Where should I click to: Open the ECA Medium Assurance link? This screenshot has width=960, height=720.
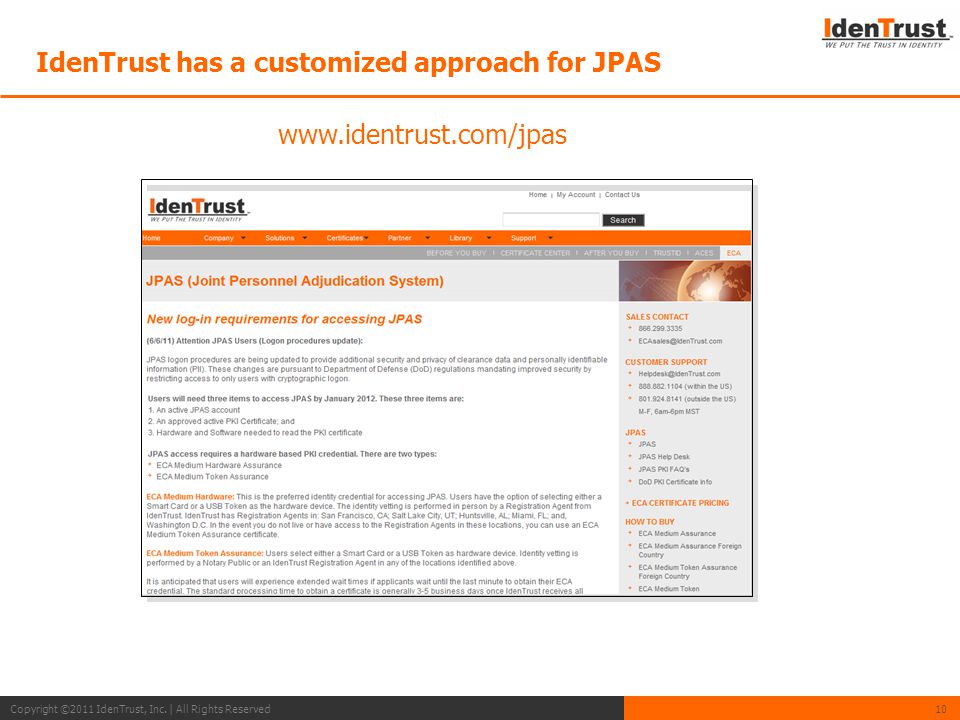[677, 533]
